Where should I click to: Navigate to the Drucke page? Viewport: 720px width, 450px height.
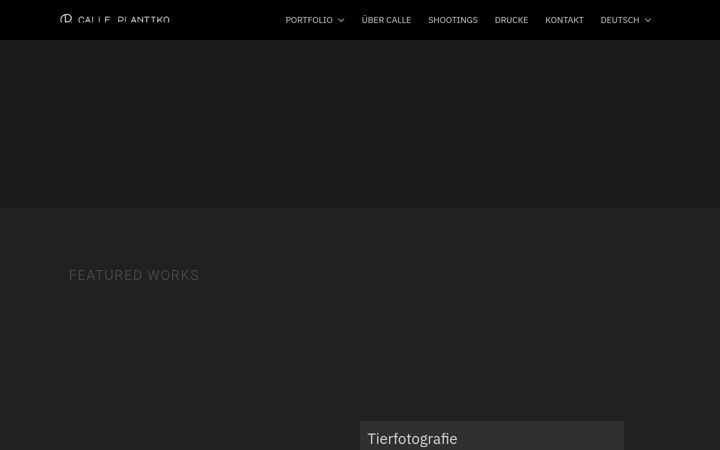point(511,20)
